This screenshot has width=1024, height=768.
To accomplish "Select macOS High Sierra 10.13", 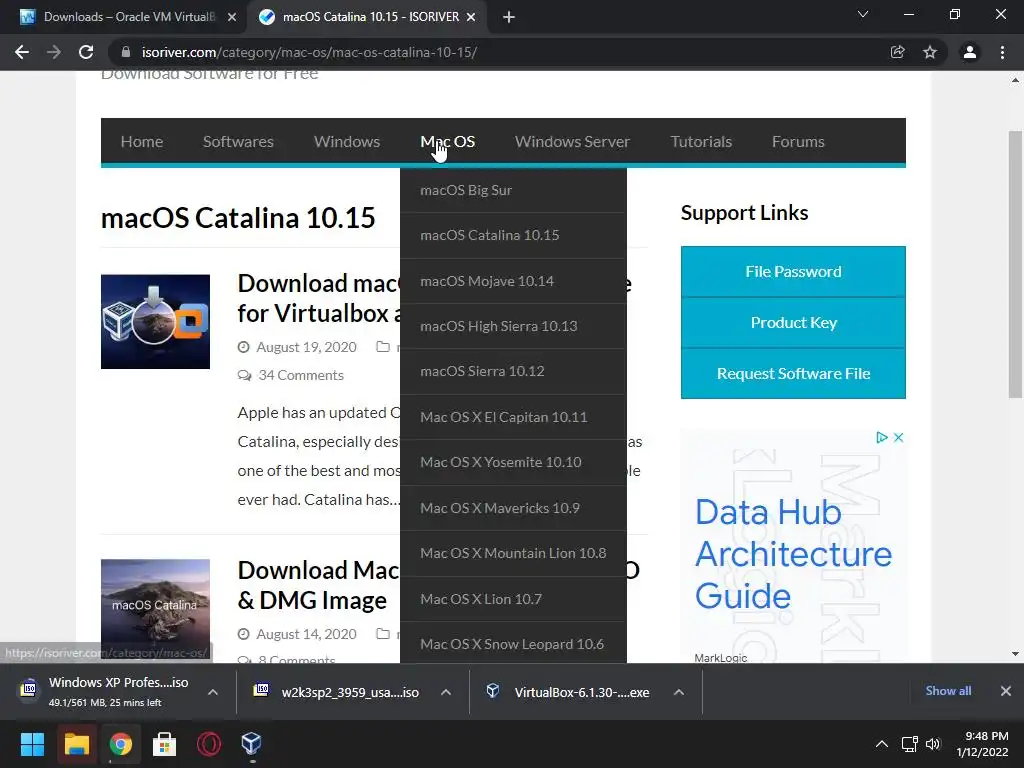I will (513, 326).
